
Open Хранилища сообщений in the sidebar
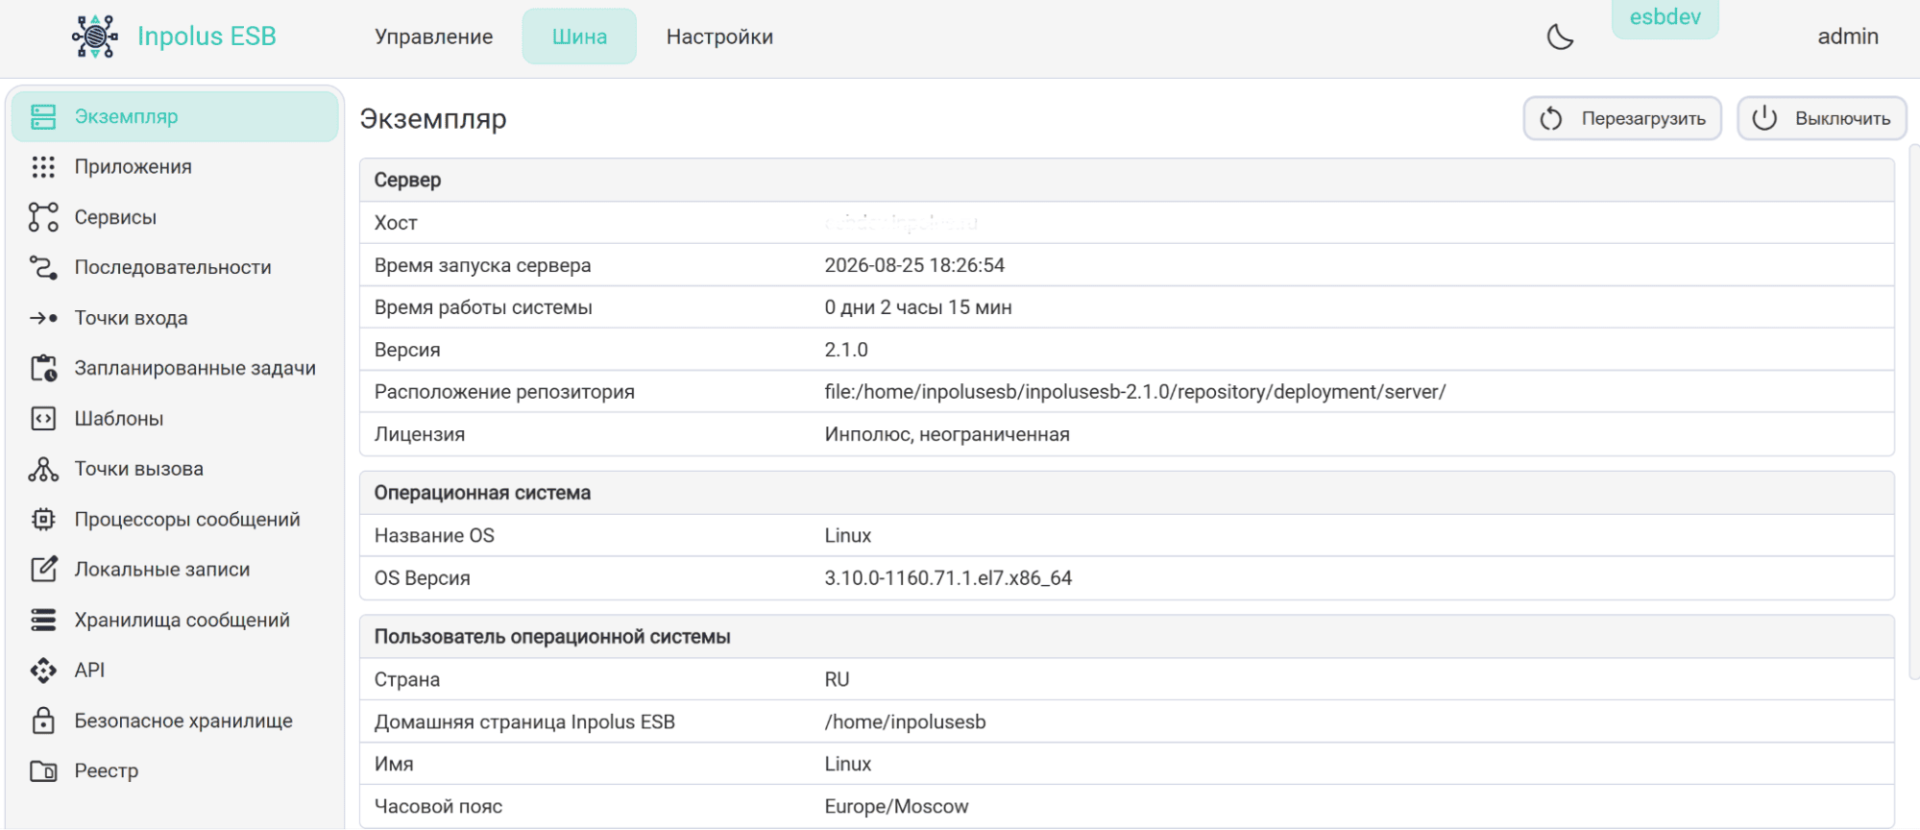tap(182, 620)
